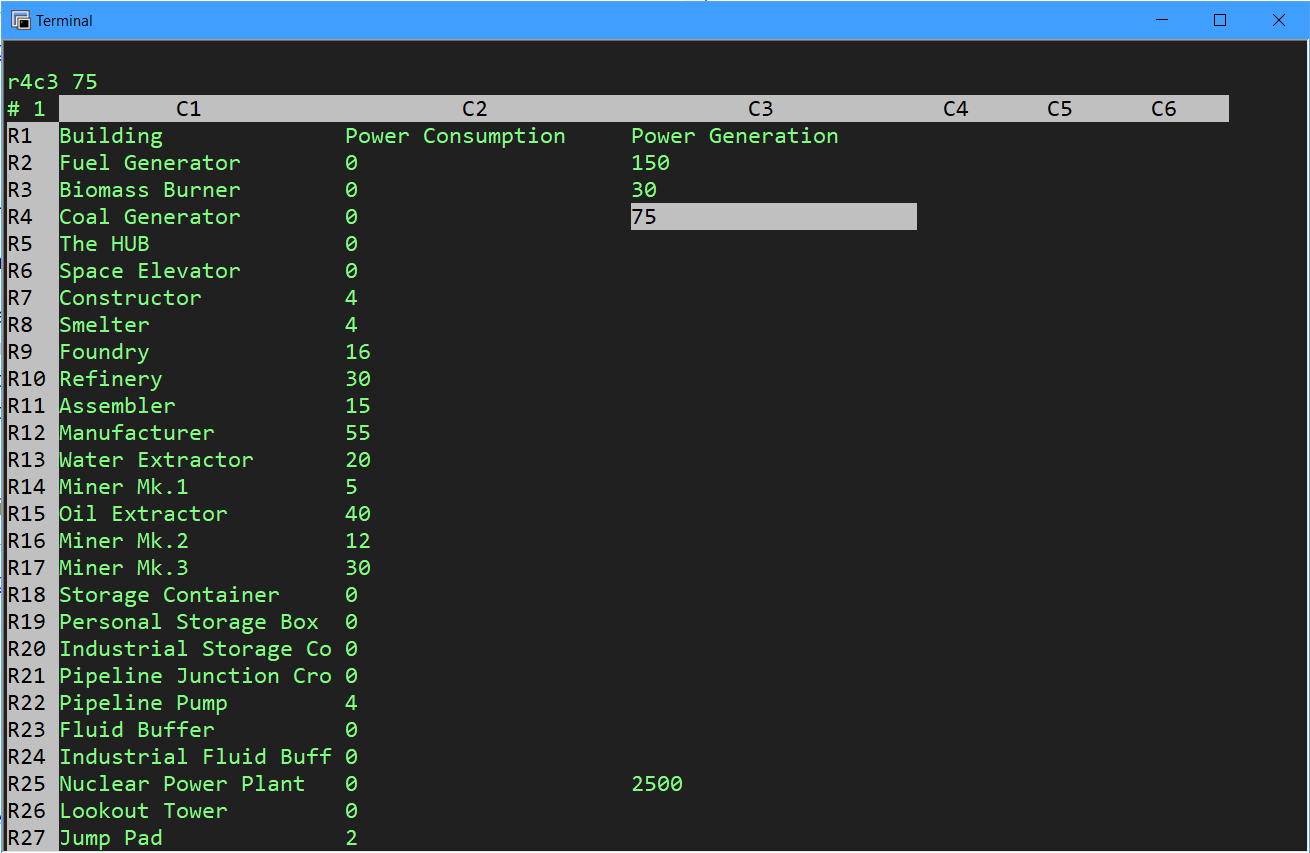Click the 'Power Consumption' header cell
The width and height of the screenshot is (1310, 853).
tap(455, 136)
